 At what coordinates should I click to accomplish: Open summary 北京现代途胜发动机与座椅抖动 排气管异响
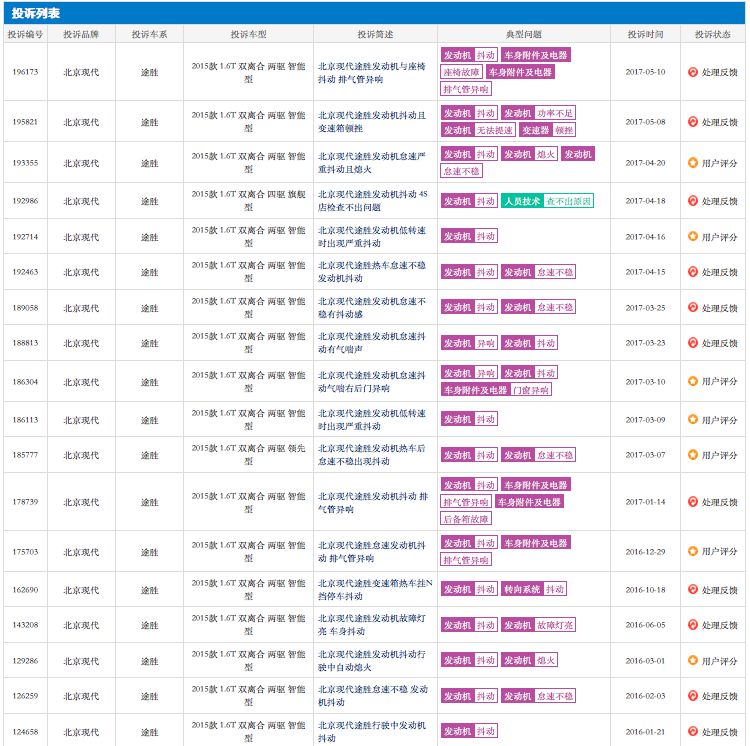(372, 73)
